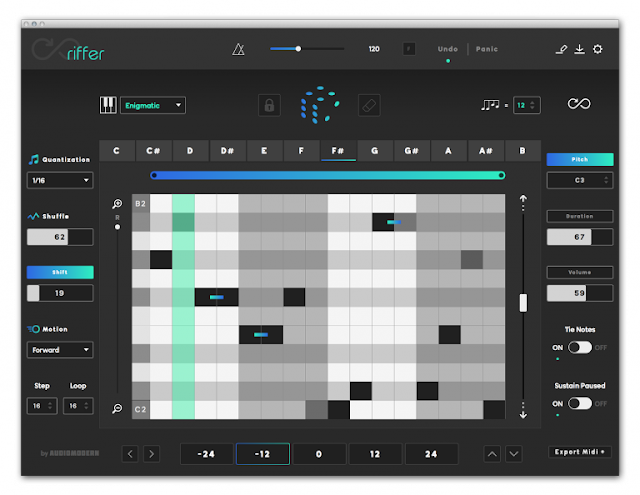Select the D root note tab

coord(190,151)
